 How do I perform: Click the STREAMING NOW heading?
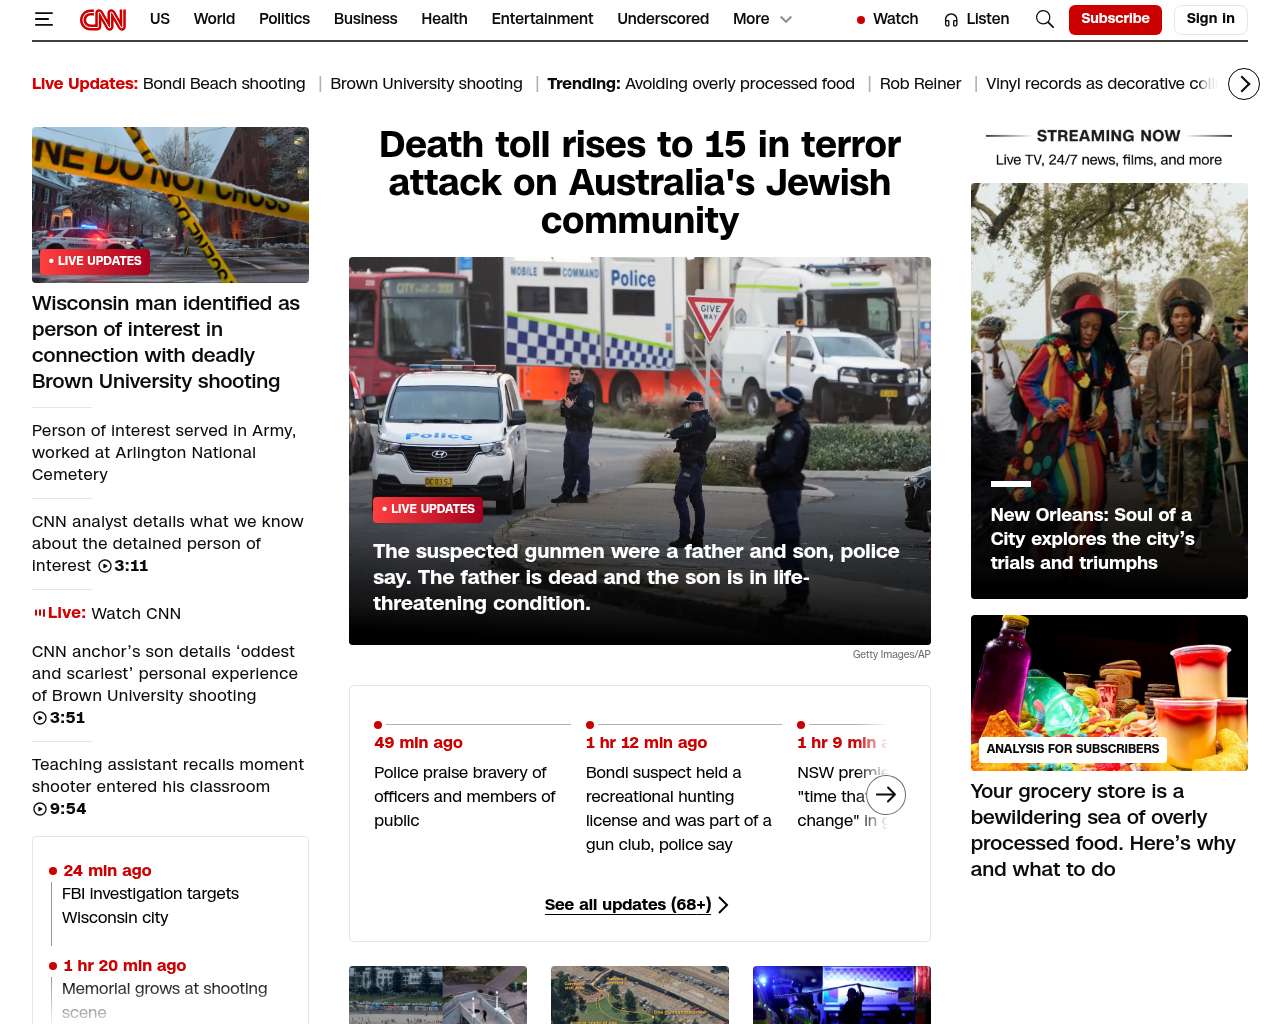pyautogui.click(x=1108, y=136)
